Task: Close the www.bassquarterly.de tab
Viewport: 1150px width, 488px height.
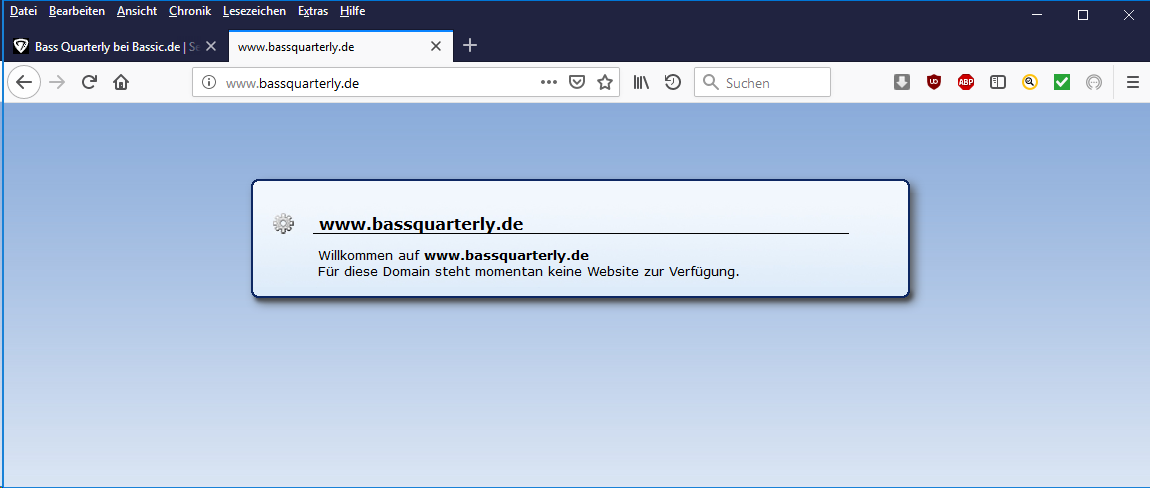Action: (436, 46)
